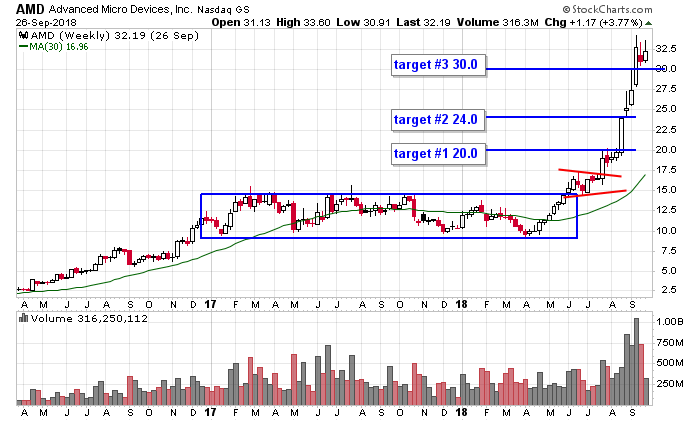Open the StockCharts.com copyright link
The width and height of the screenshot is (700, 421).
click(607, 9)
